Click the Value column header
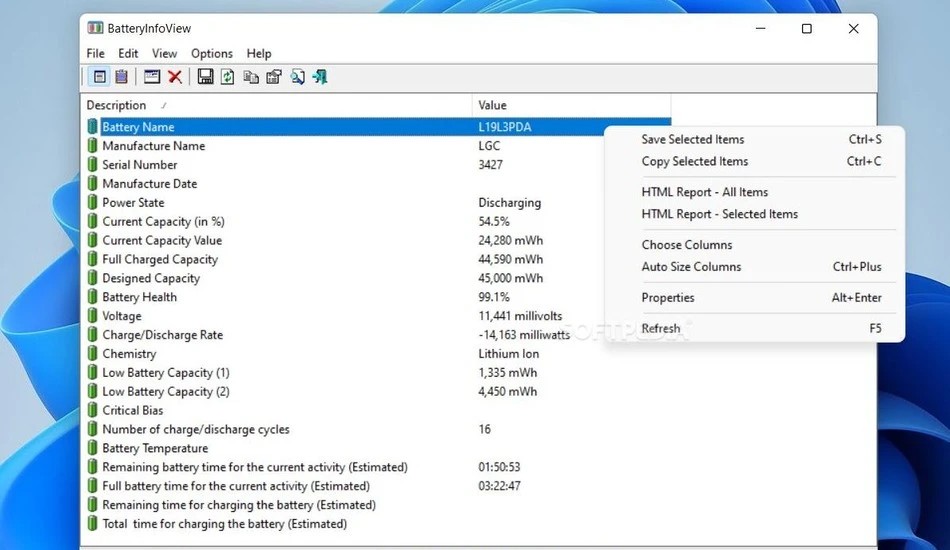Viewport: 950px width, 550px height. [571, 105]
